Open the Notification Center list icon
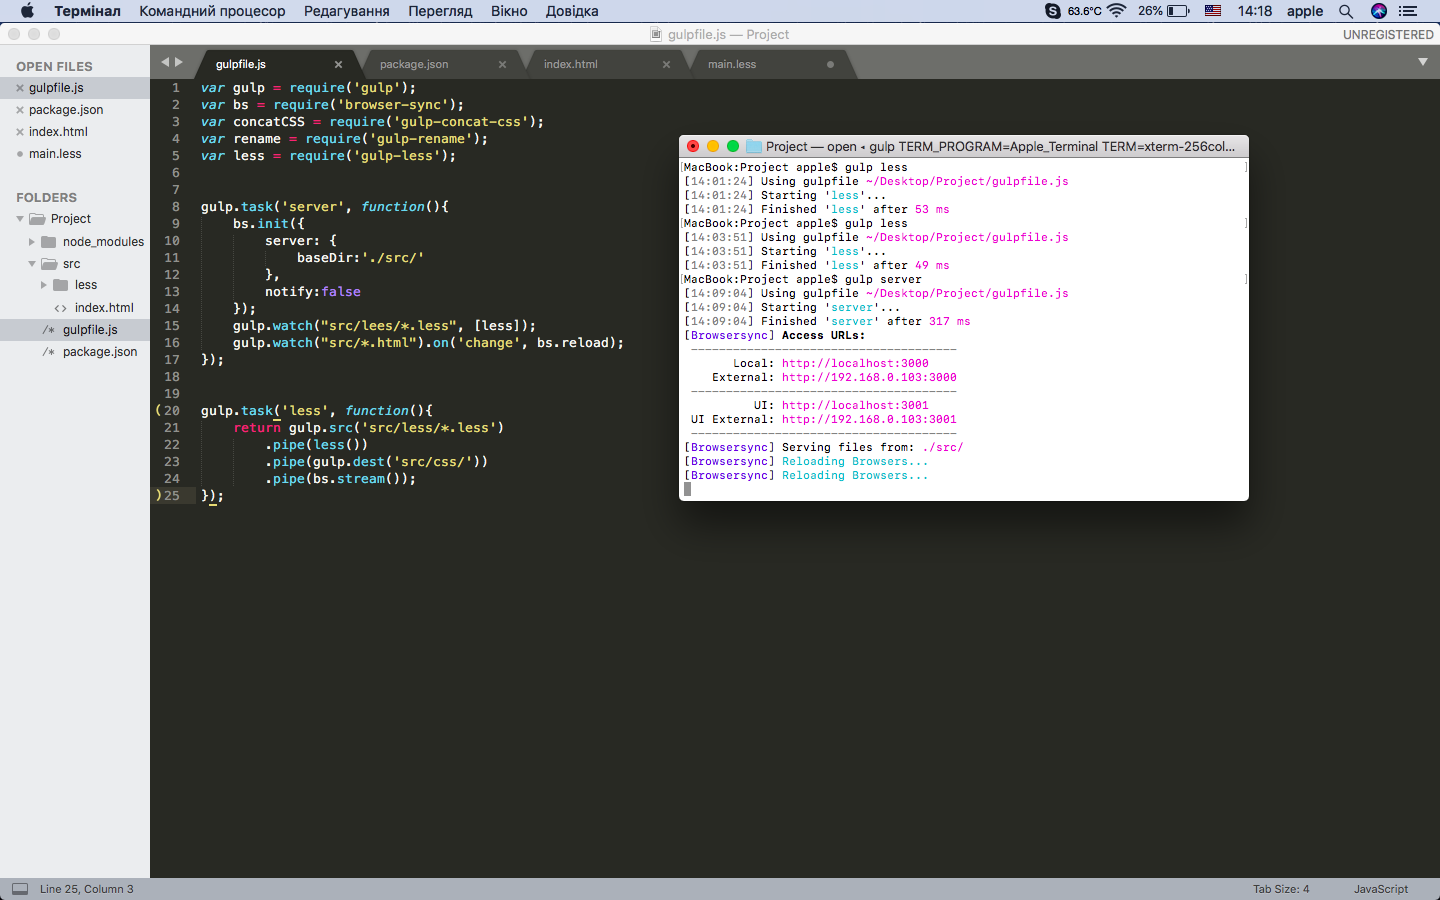 click(1408, 11)
